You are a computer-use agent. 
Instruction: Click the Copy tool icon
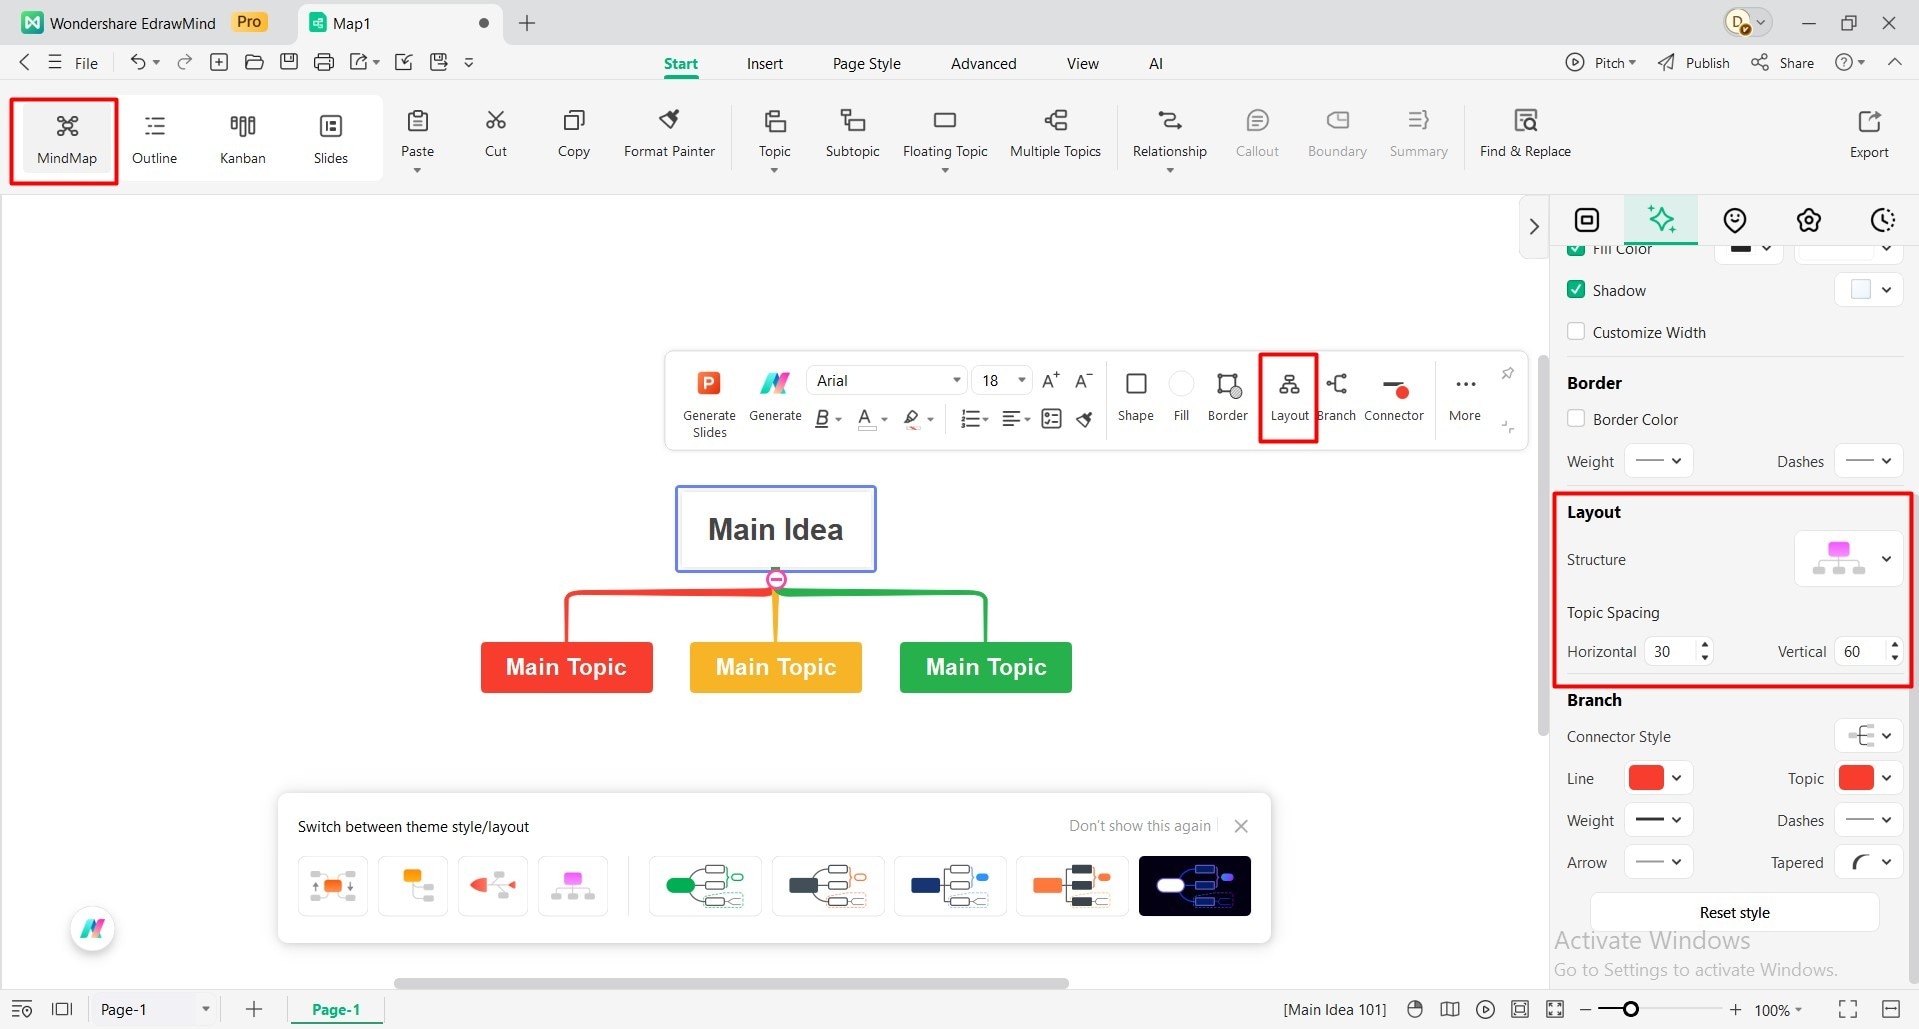point(574,121)
